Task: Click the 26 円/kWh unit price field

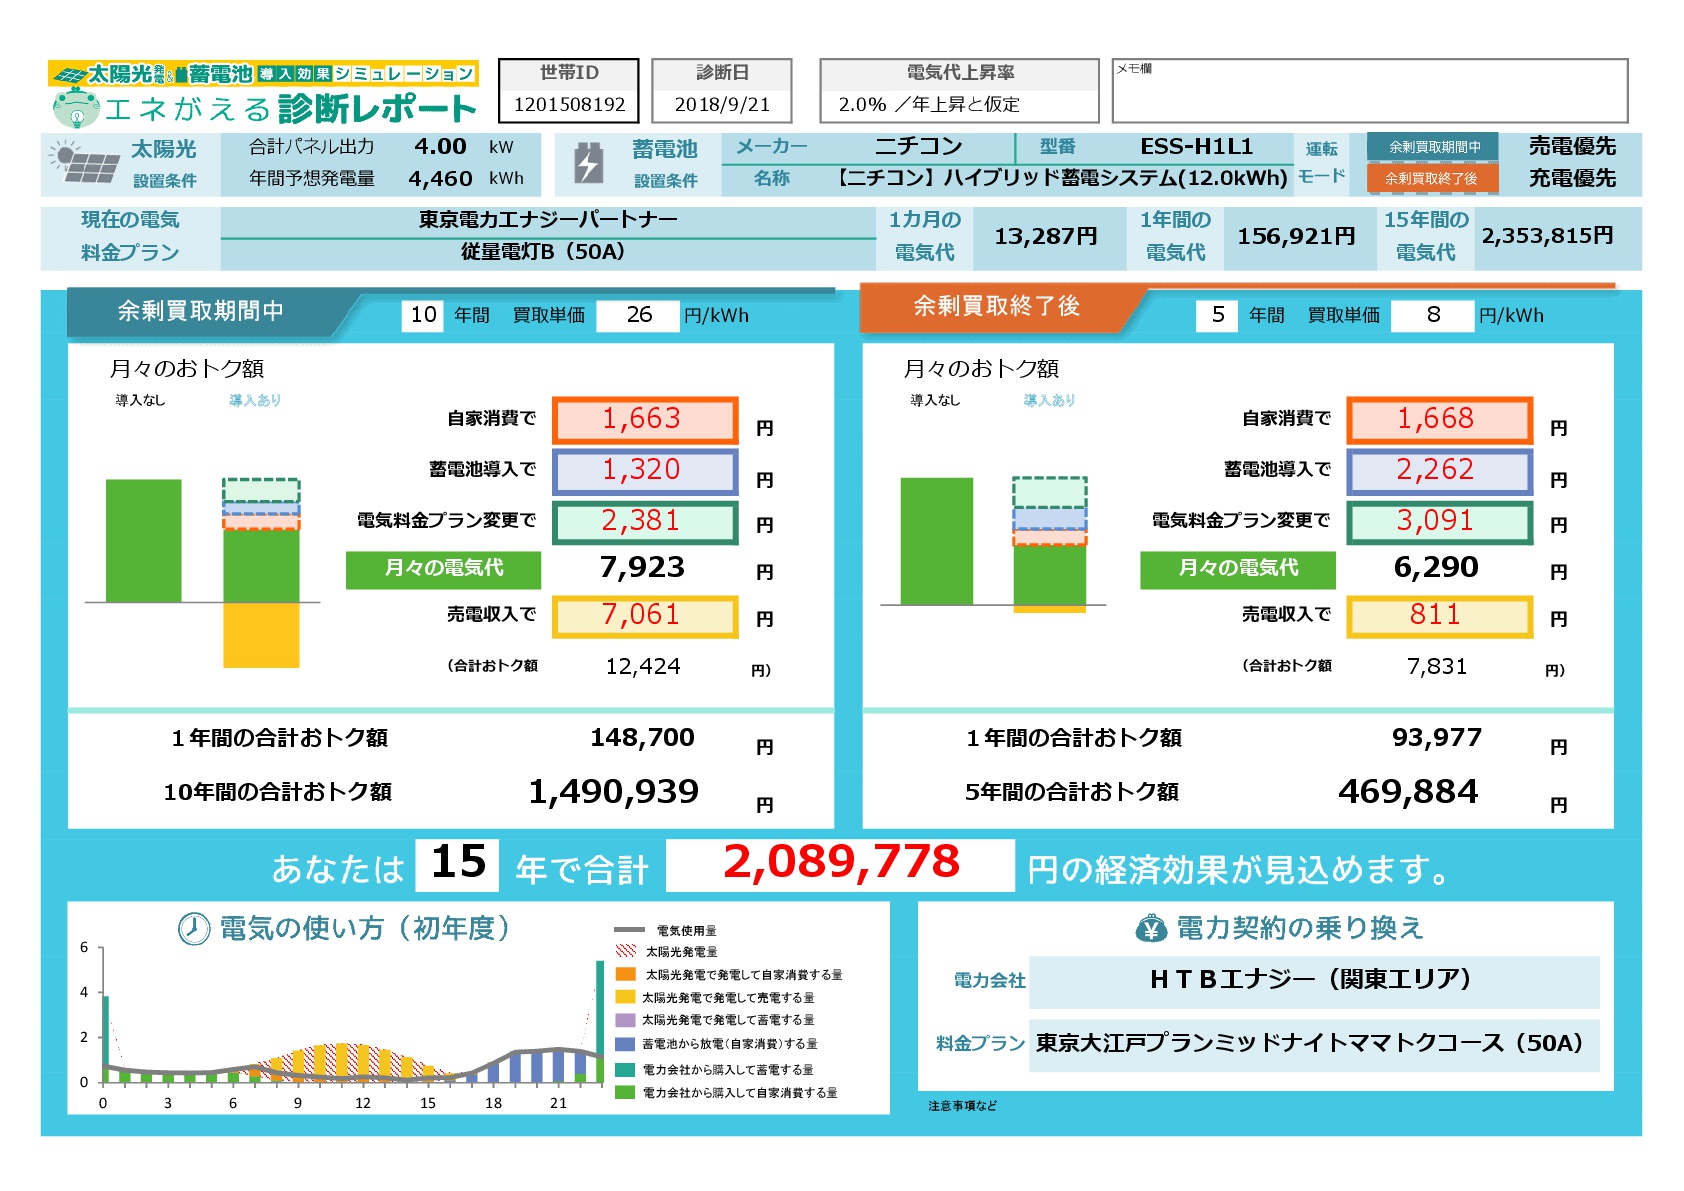Action: 639,315
